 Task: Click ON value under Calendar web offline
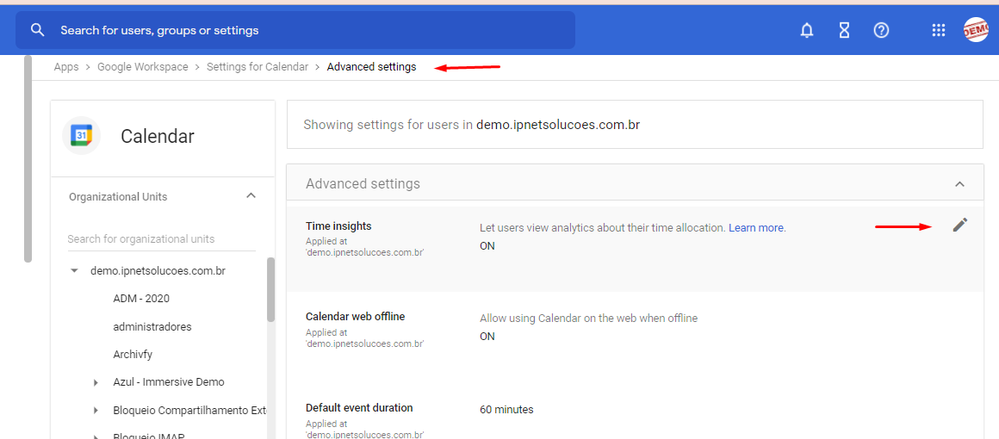click(x=487, y=336)
